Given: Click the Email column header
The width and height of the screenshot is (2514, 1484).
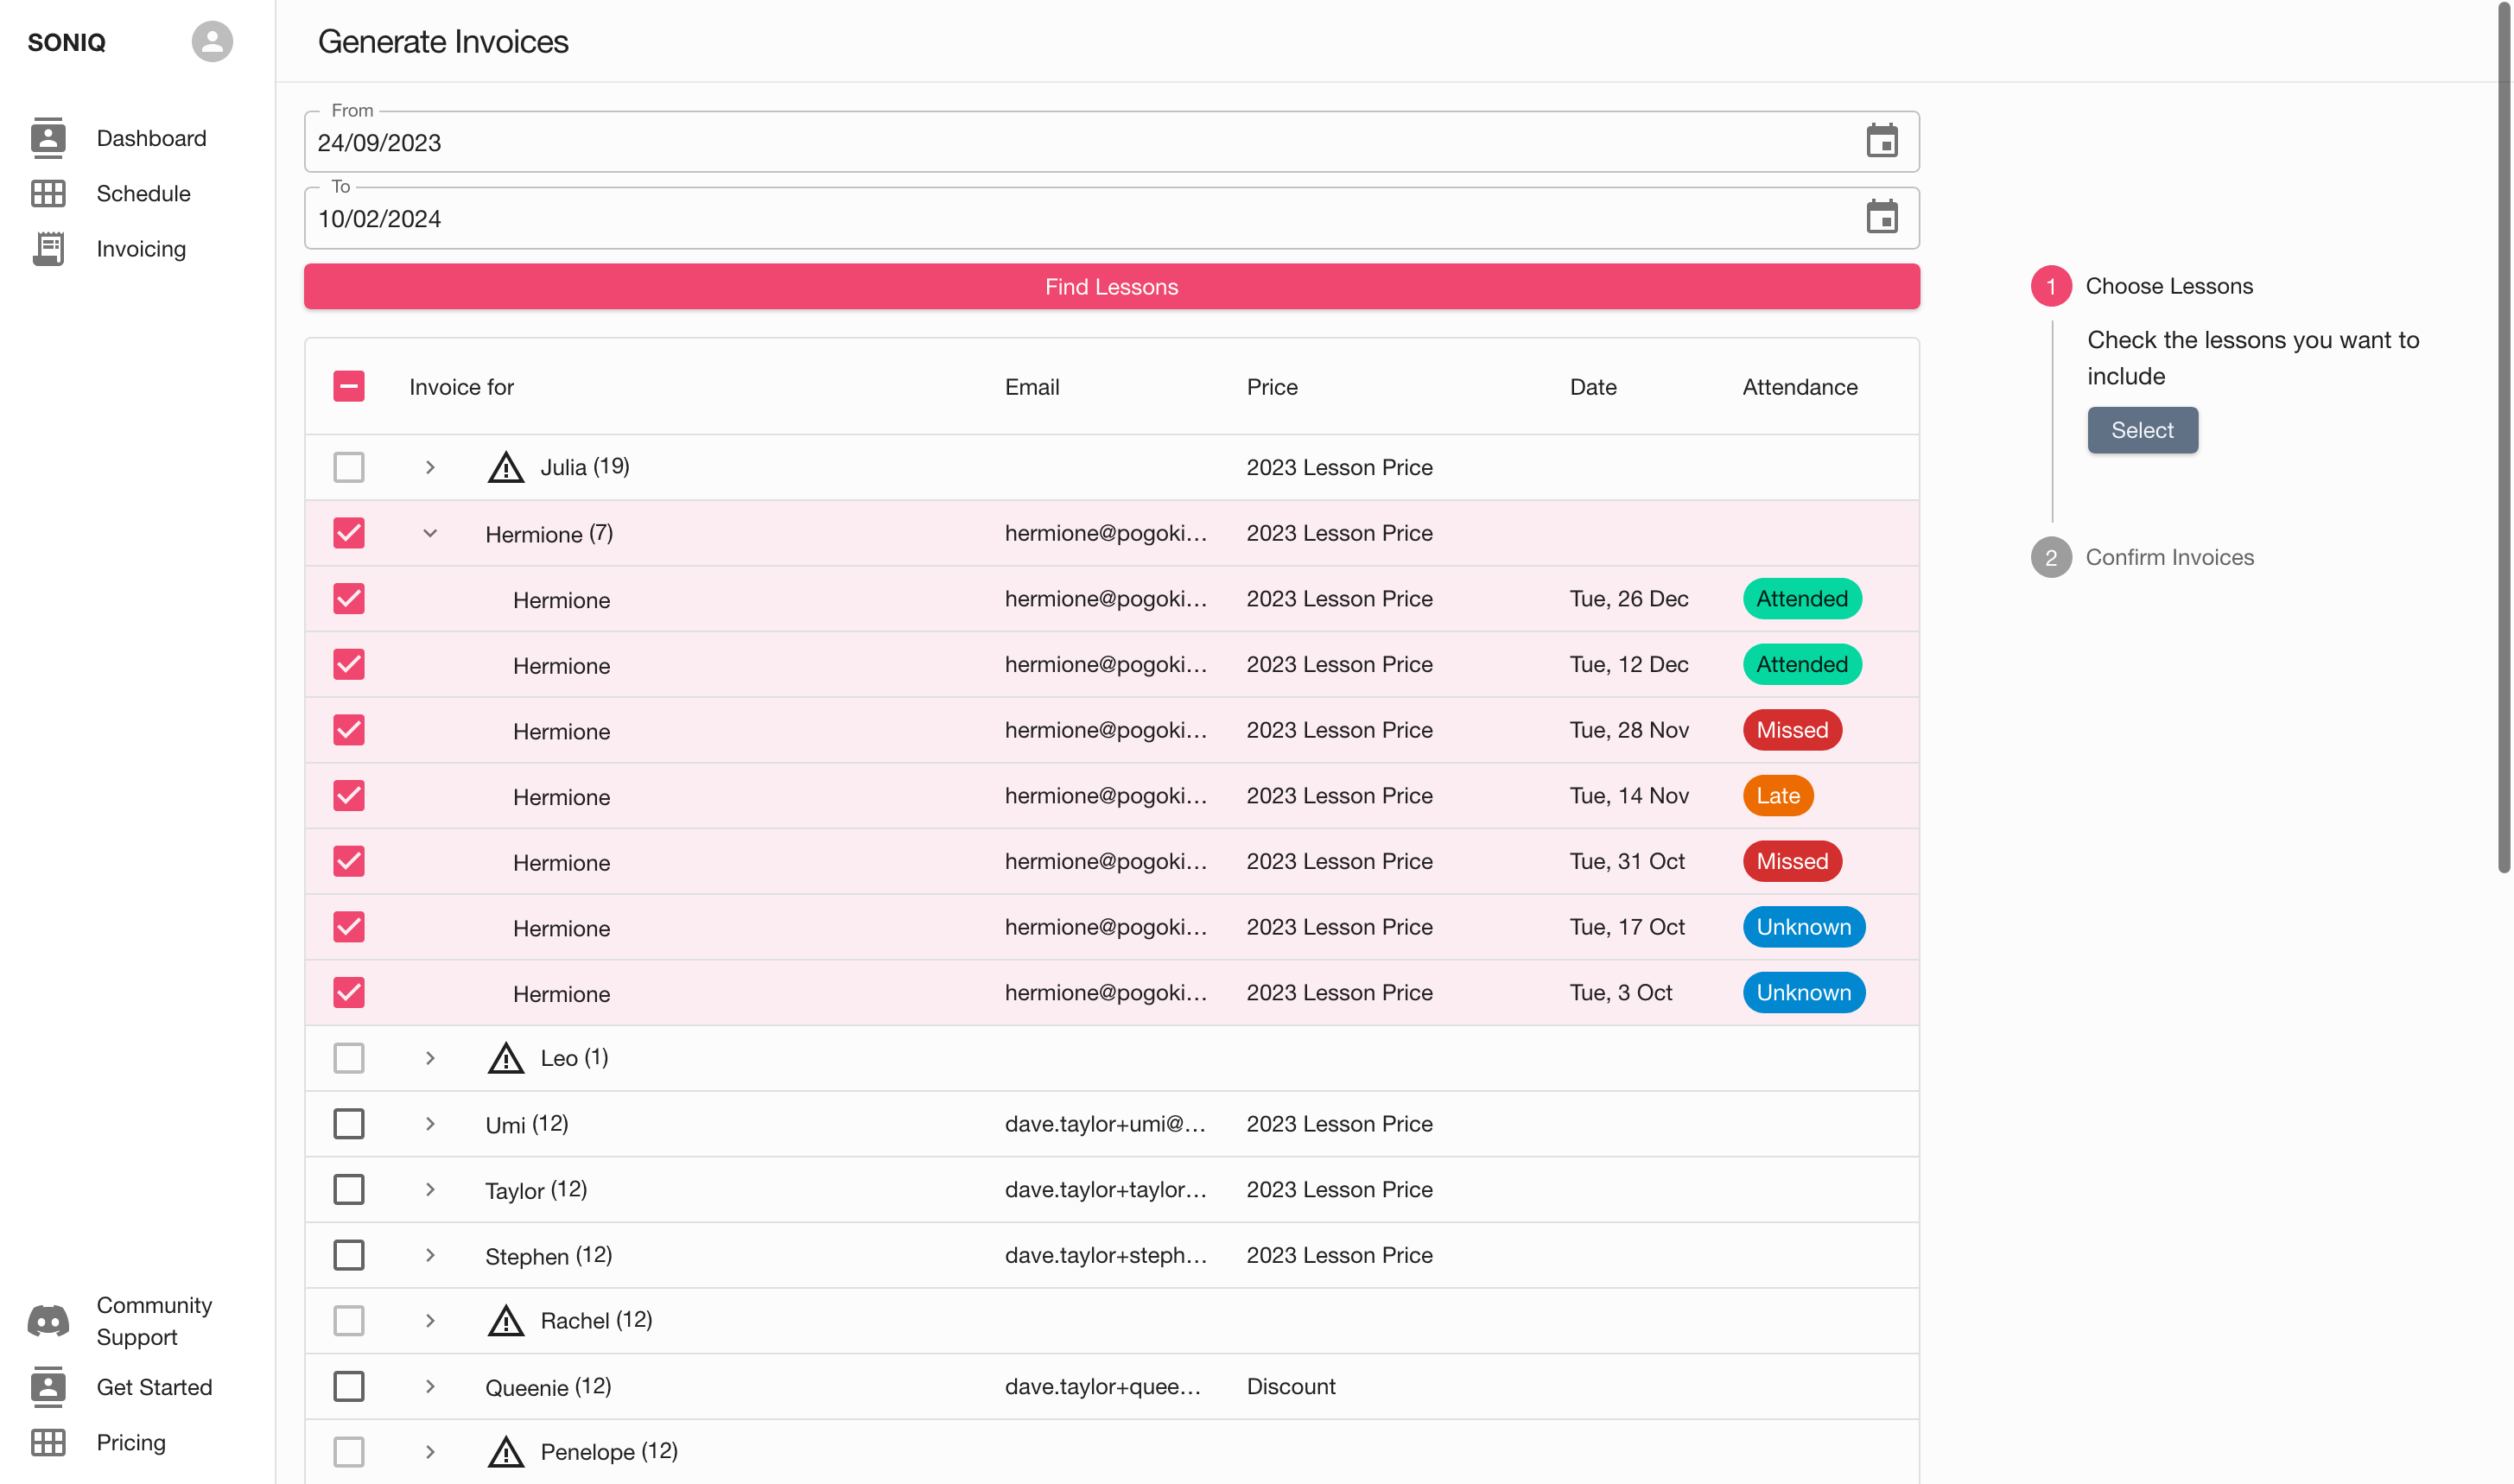Looking at the screenshot, I should tap(1031, 387).
